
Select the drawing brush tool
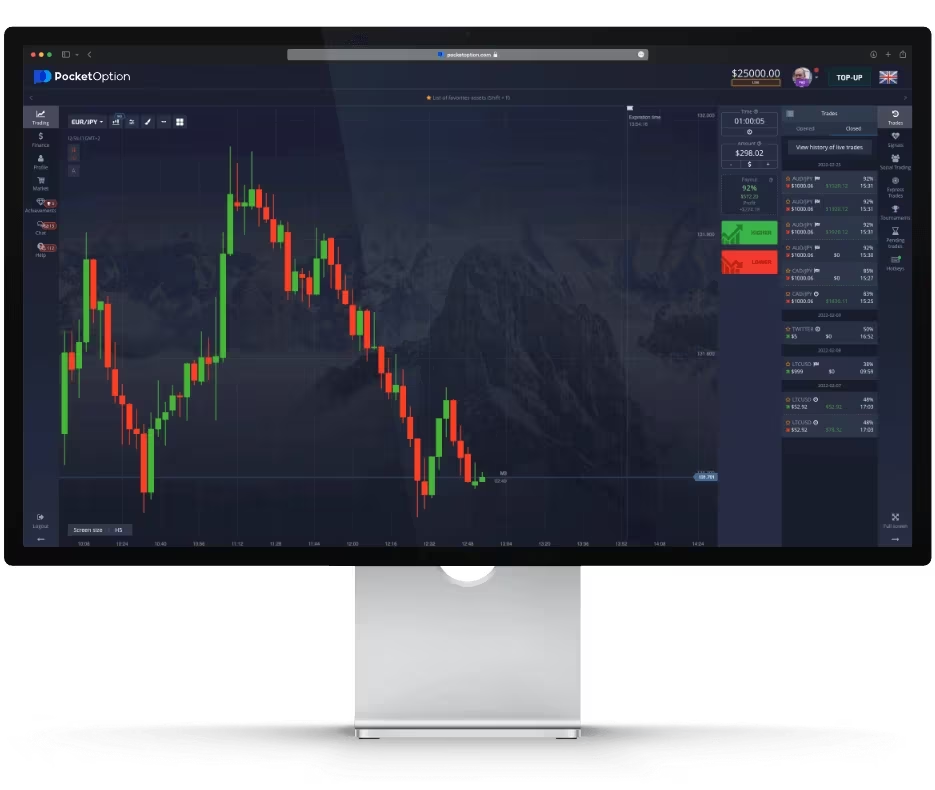pos(148,122)
